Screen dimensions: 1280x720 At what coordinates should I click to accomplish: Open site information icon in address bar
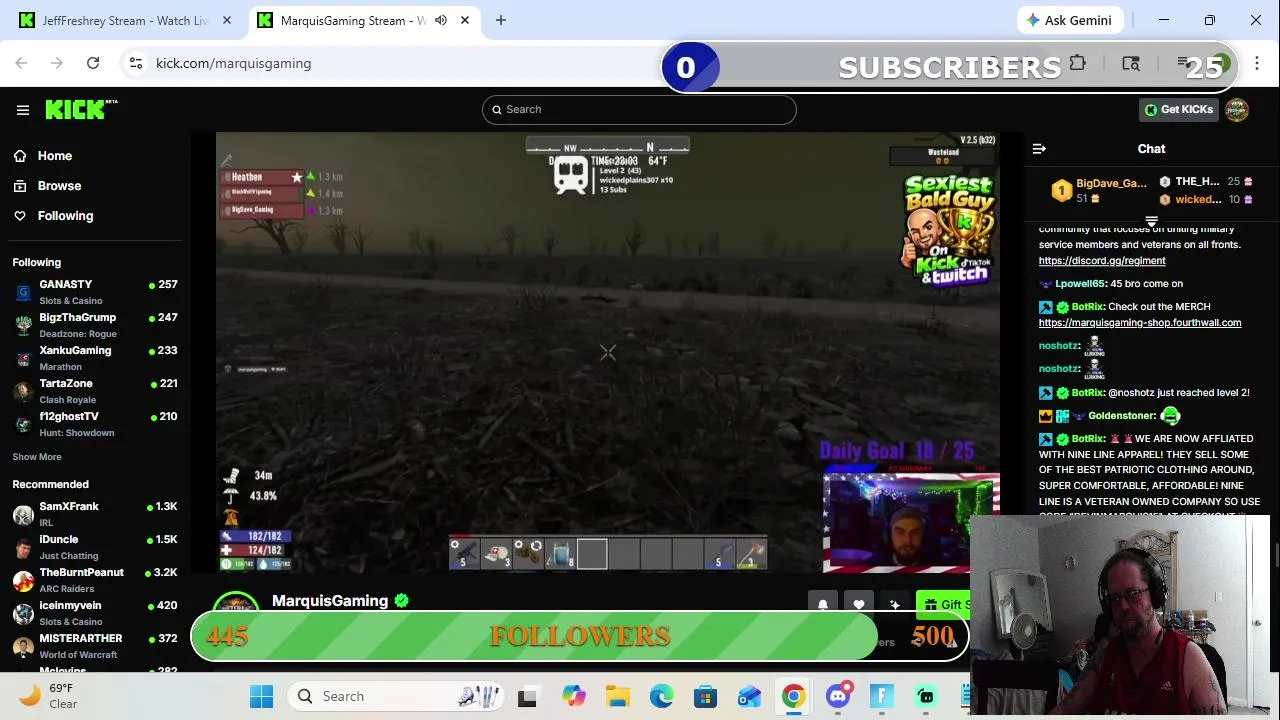pyautogui.click(x=136, y=63)
